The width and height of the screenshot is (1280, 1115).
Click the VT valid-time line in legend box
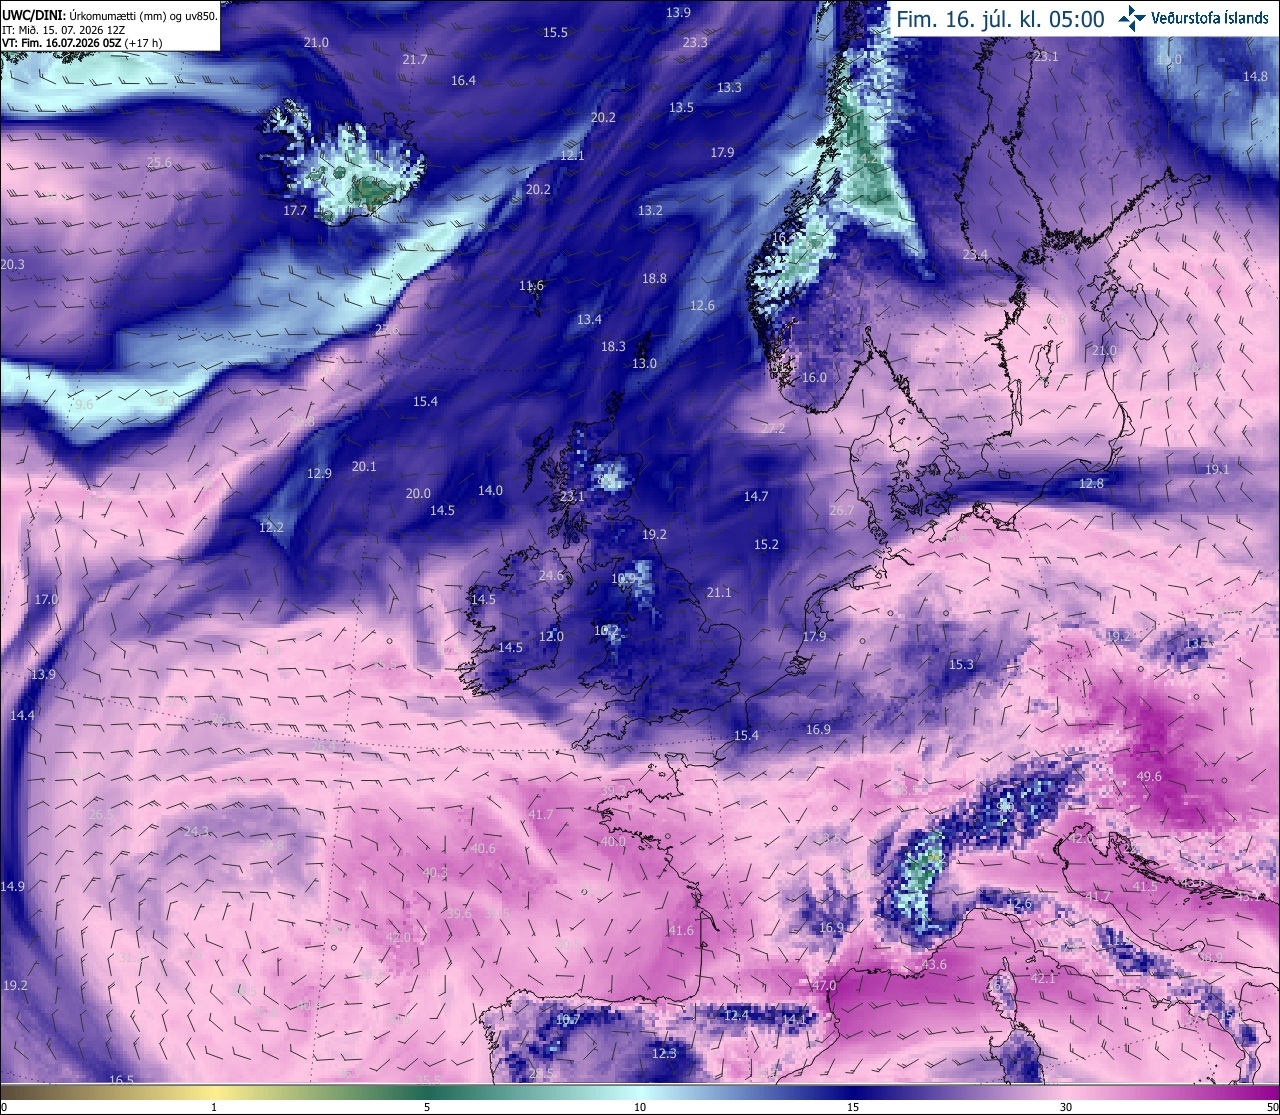83,43
